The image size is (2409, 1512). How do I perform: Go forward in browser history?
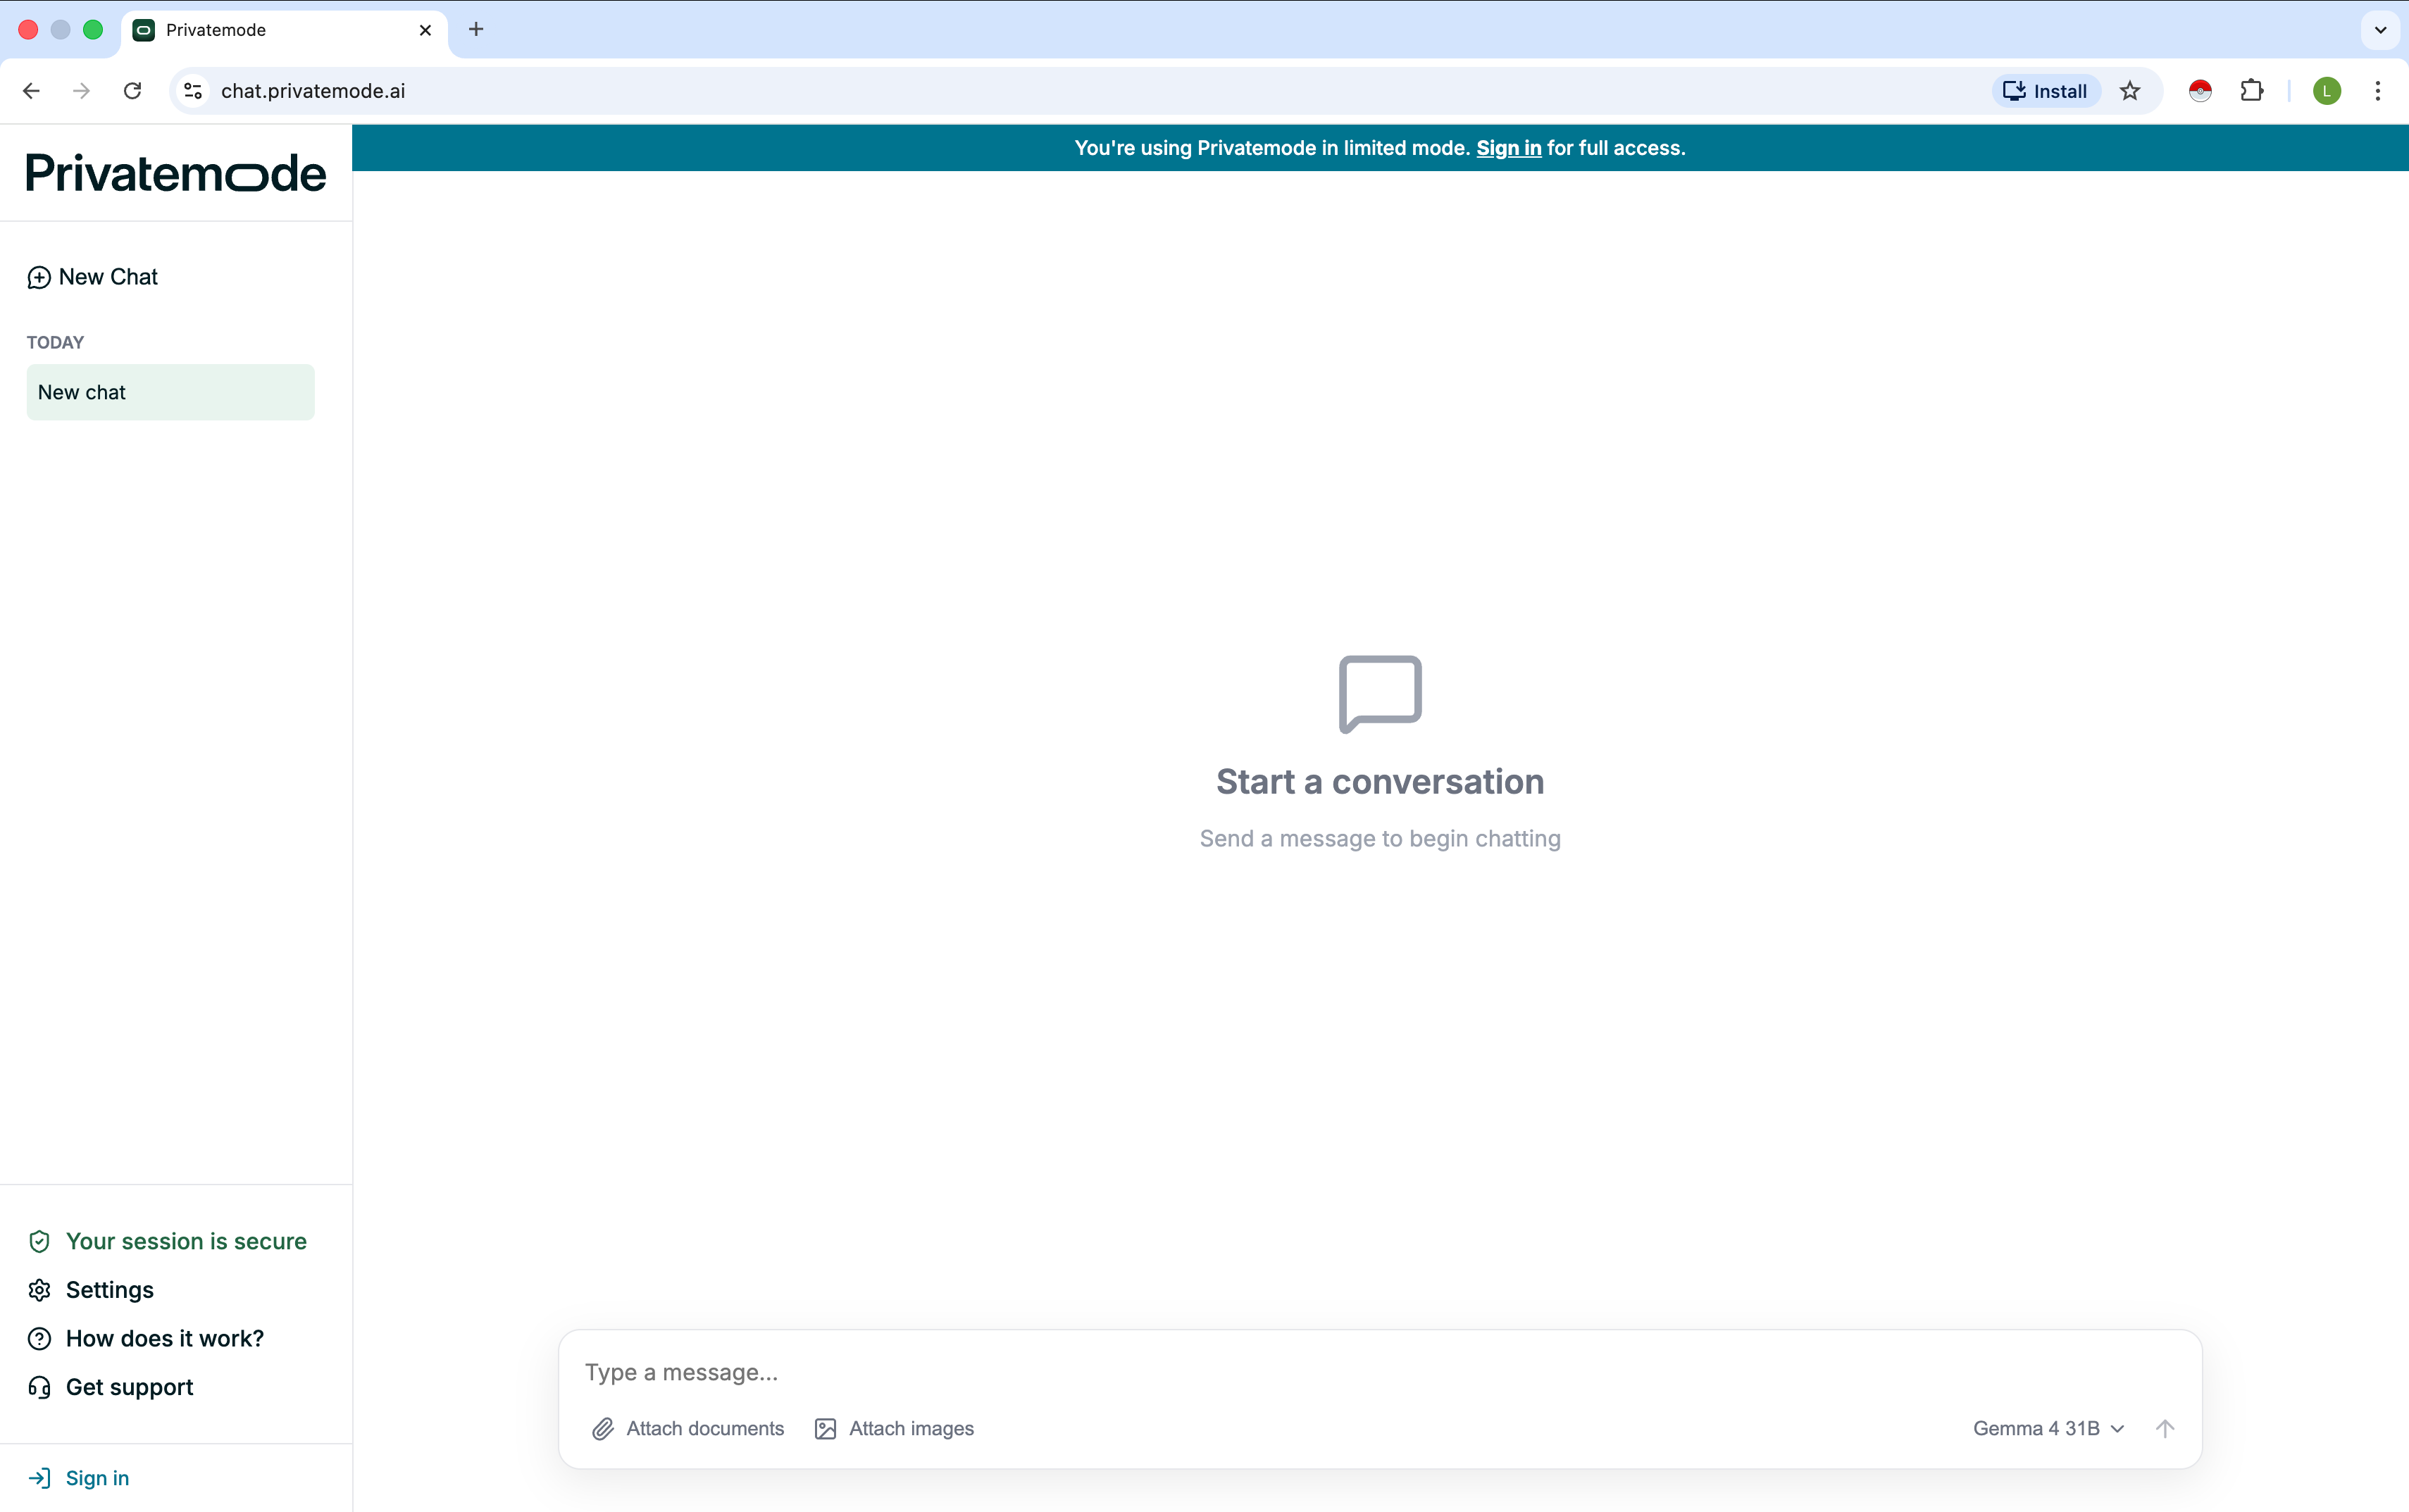(82, 91)
